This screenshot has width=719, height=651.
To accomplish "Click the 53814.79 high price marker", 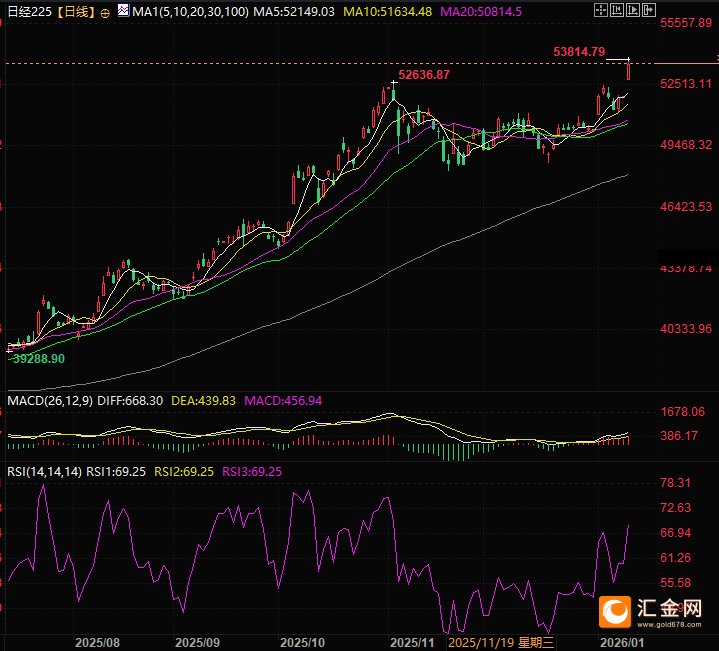I will (x=578, y=51).
